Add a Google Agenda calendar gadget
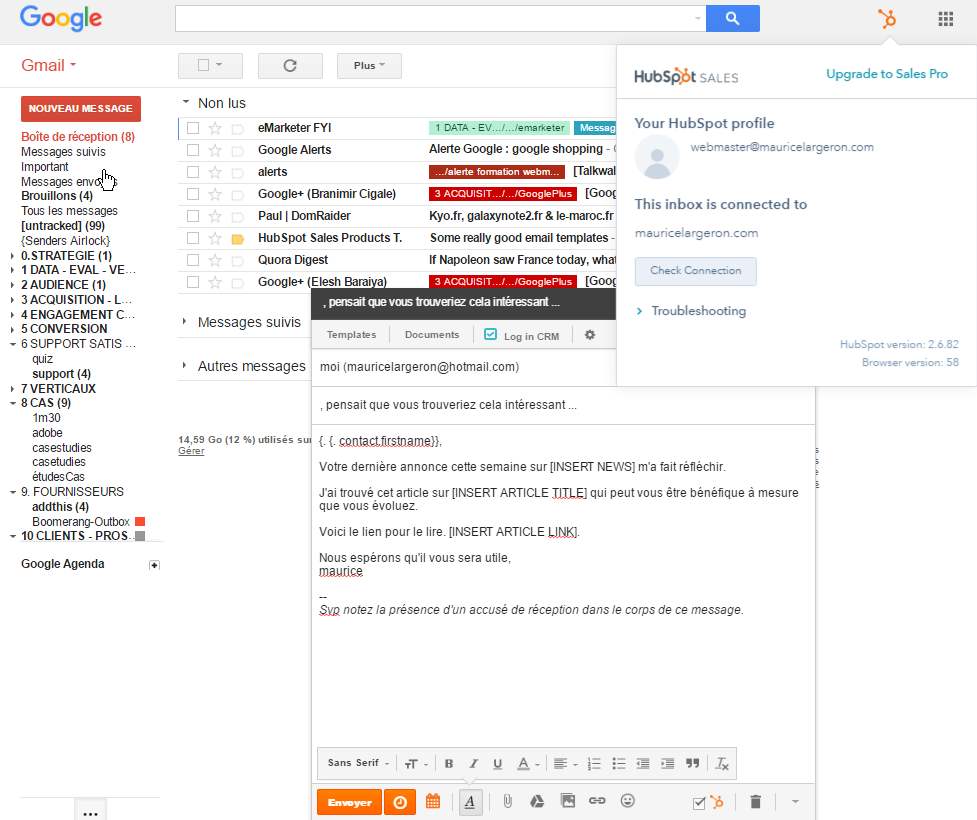Image resolution: width=977 pixels, height=820 pixels. click(x=155, y=565)
